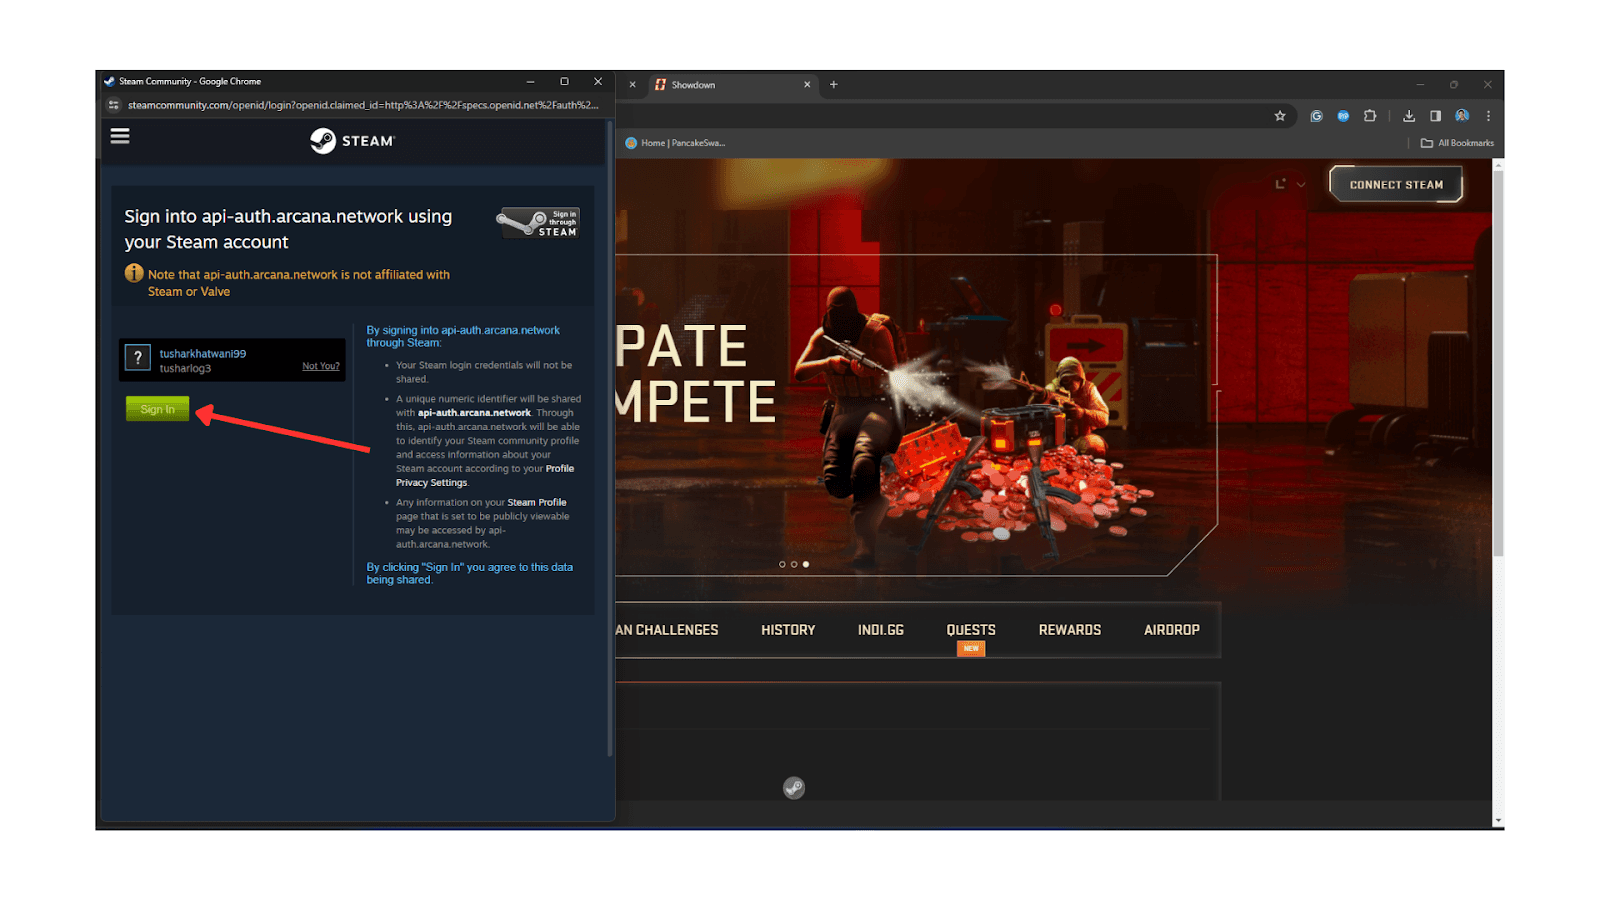Open the CHALLENGES nav tab
The width and height of the screenshot is (1600, 900).
pyautogui.click(x=667, y=630)
